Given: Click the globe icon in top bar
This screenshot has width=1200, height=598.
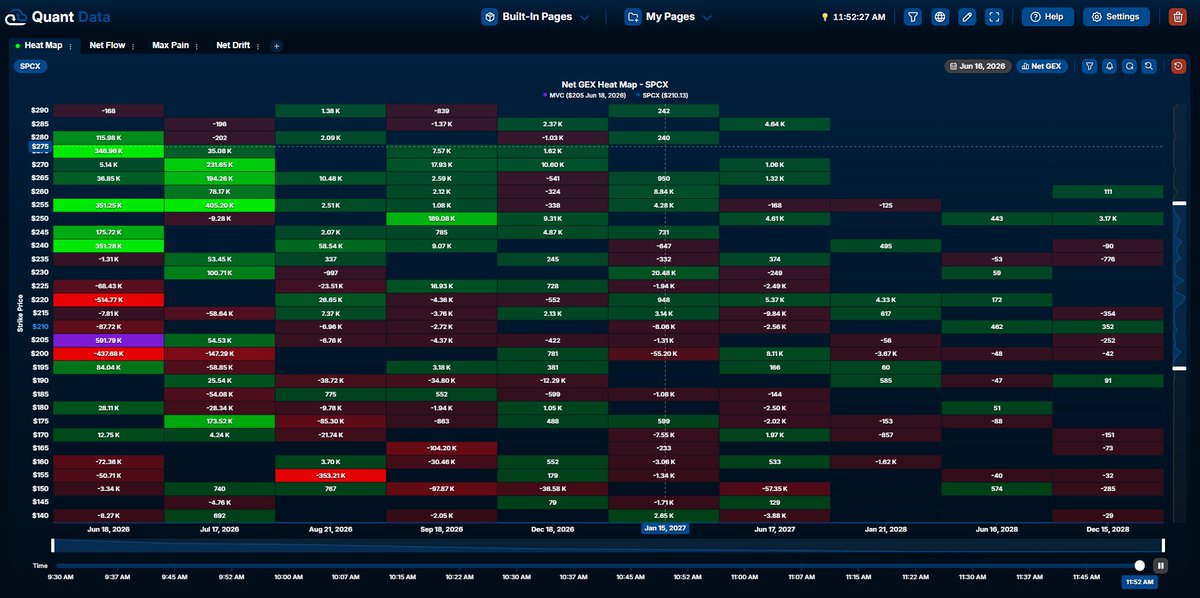Looking at the screenshot, I should [940, 17].
